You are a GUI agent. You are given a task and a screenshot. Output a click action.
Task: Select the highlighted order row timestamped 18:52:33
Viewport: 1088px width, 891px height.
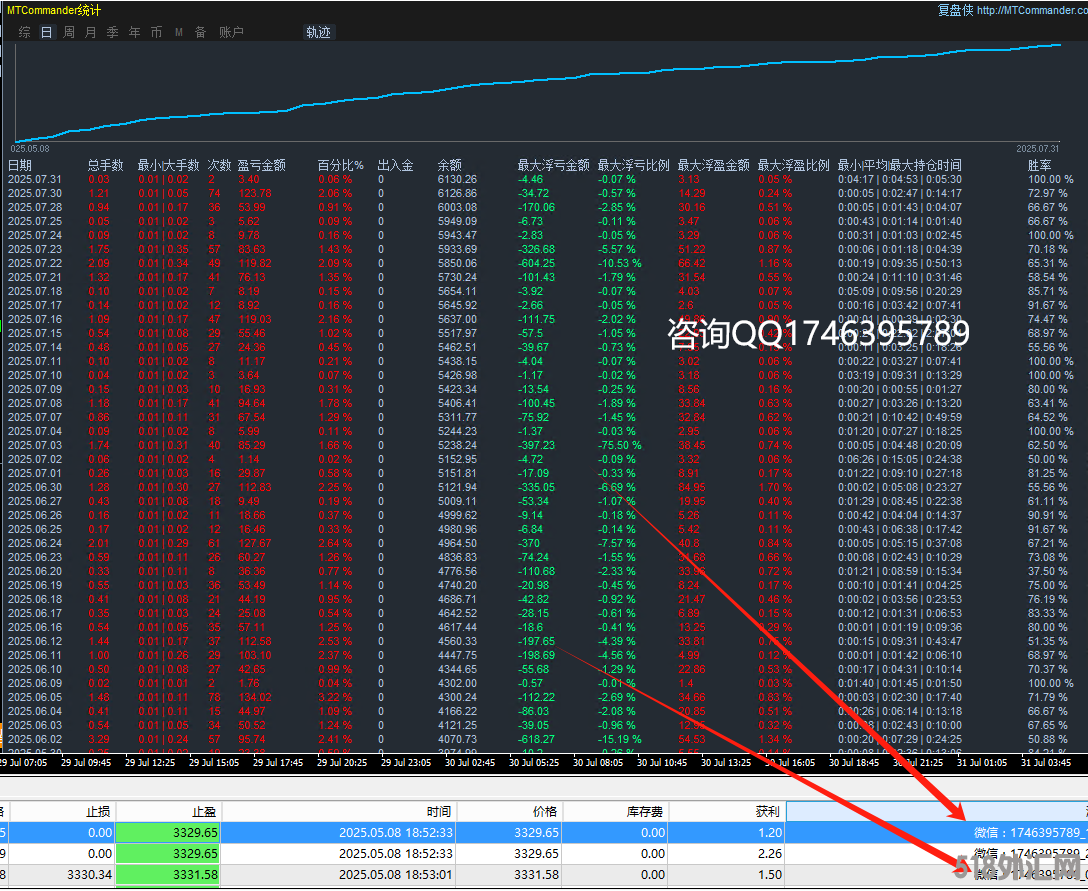pyautogui.click(x=395, y=832)
